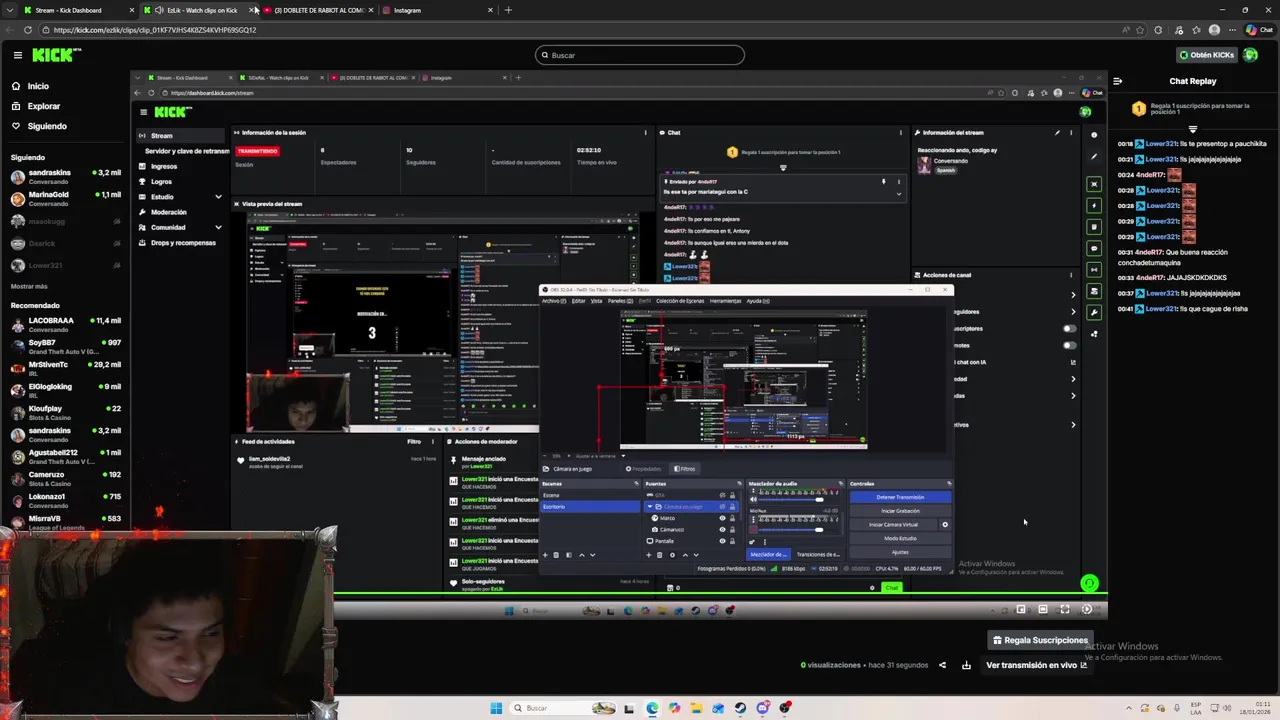Select the EzLik - Watch clips on Kick tab
The height and width of the screenshot is (720, 1280).
pos(199,10)
